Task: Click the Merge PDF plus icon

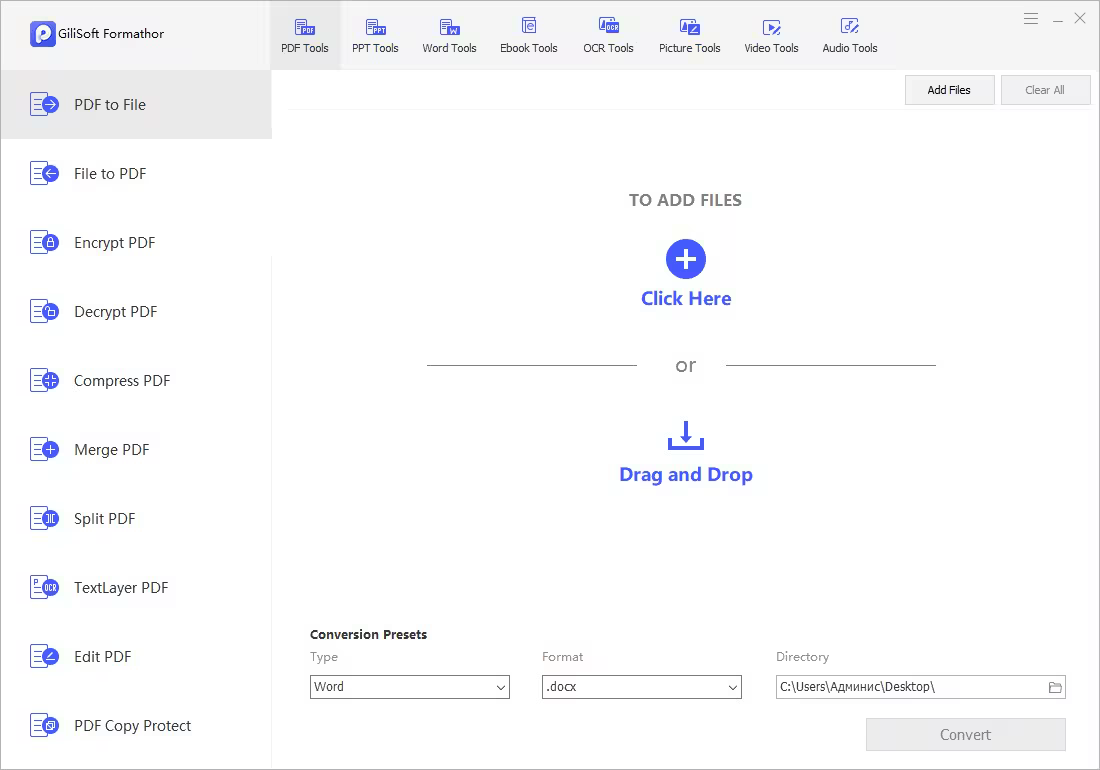Action: pyautogui.click(x=44, y=450)
